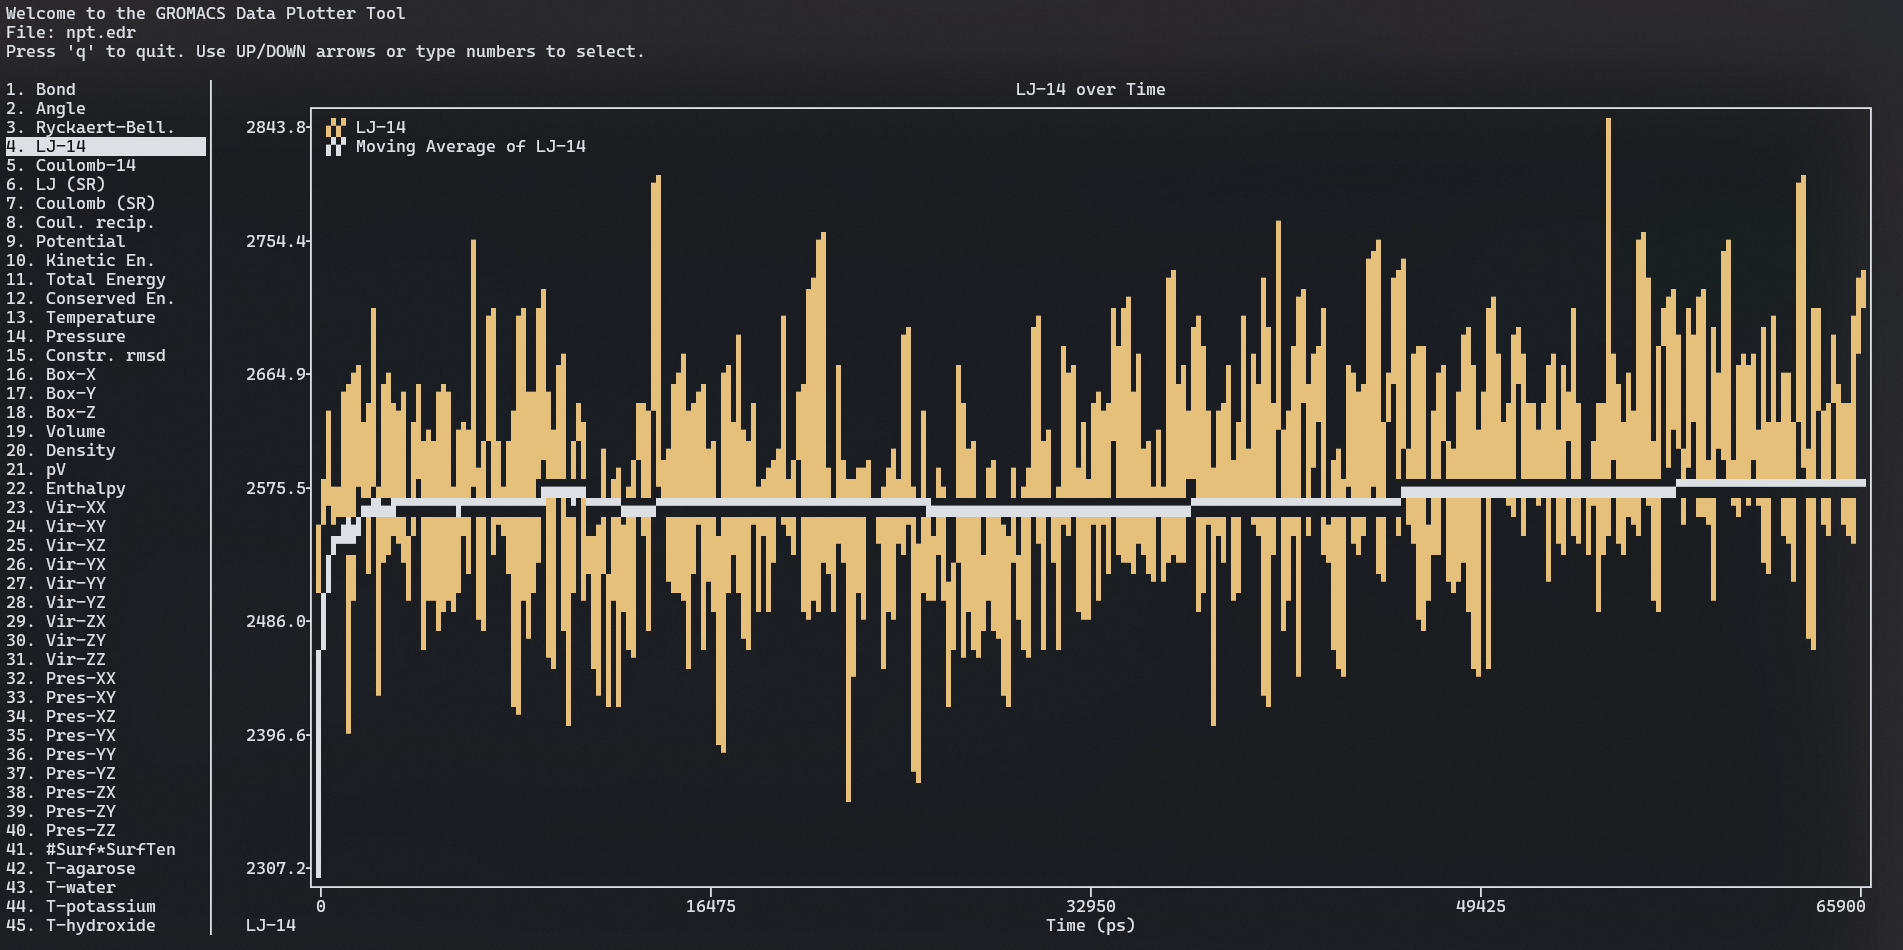Click the 2664.9 y-axis label
The width and height of the screenshot is (1903, 950).
[276, 374]
